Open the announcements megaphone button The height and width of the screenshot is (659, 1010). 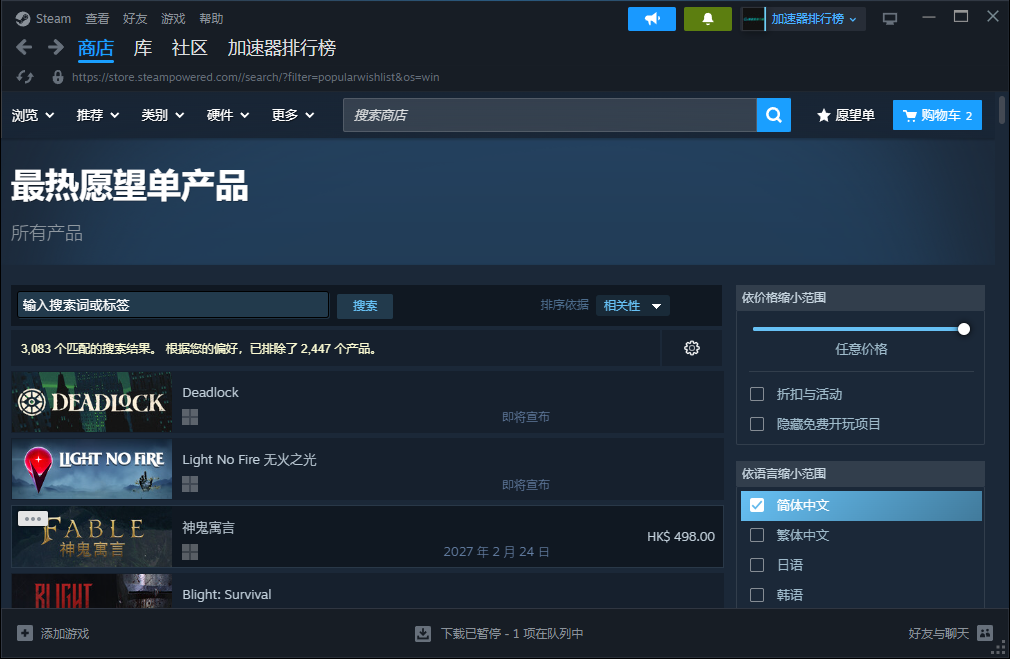(652, 19)
